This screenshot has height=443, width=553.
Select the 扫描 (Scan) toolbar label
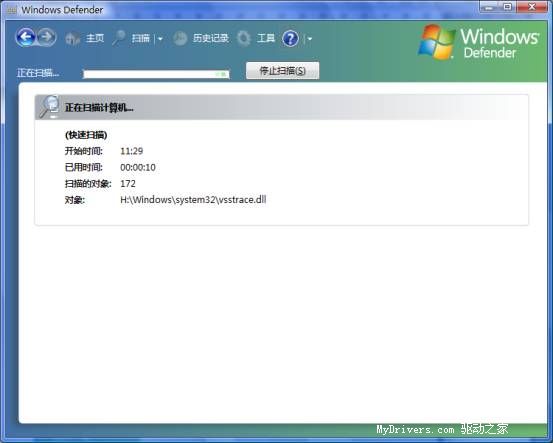coord(140,38)
